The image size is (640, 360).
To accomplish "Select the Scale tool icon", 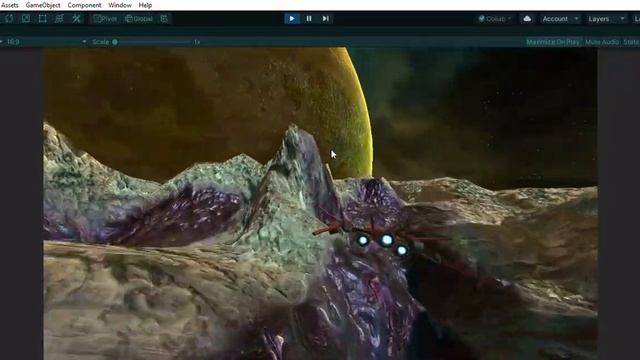I will point(26,19).
